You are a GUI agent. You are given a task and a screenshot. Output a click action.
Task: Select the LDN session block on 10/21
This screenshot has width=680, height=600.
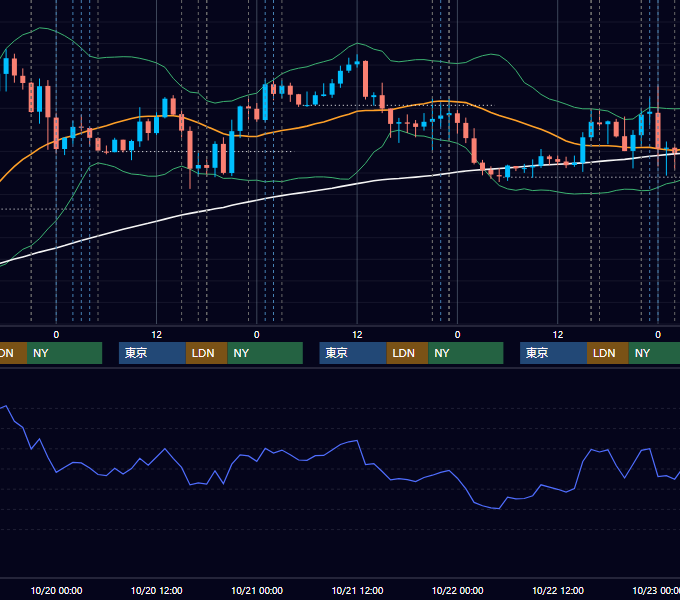pos(407,353)
